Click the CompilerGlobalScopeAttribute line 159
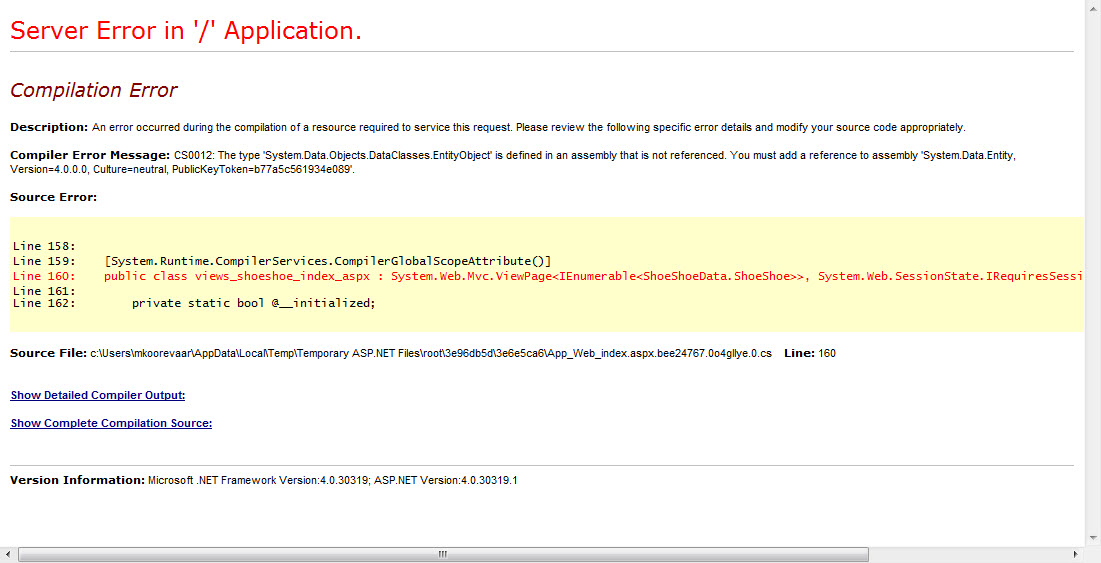The height and width of the screenshot is (563, 1101). [x=282, y=261]
